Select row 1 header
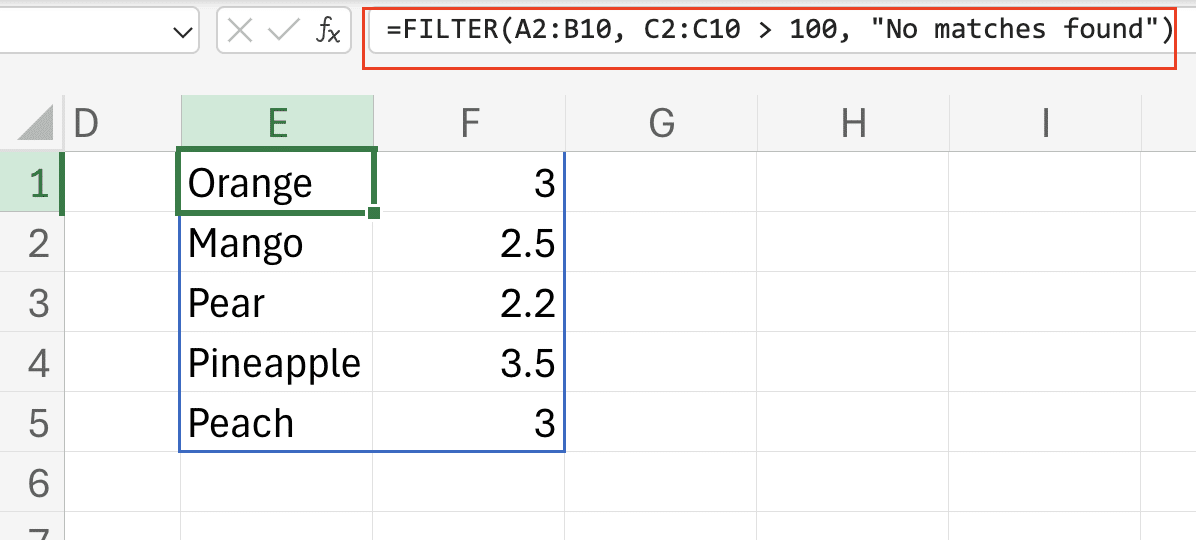This screenshot has width=1196, height=540. pos(38,184)
